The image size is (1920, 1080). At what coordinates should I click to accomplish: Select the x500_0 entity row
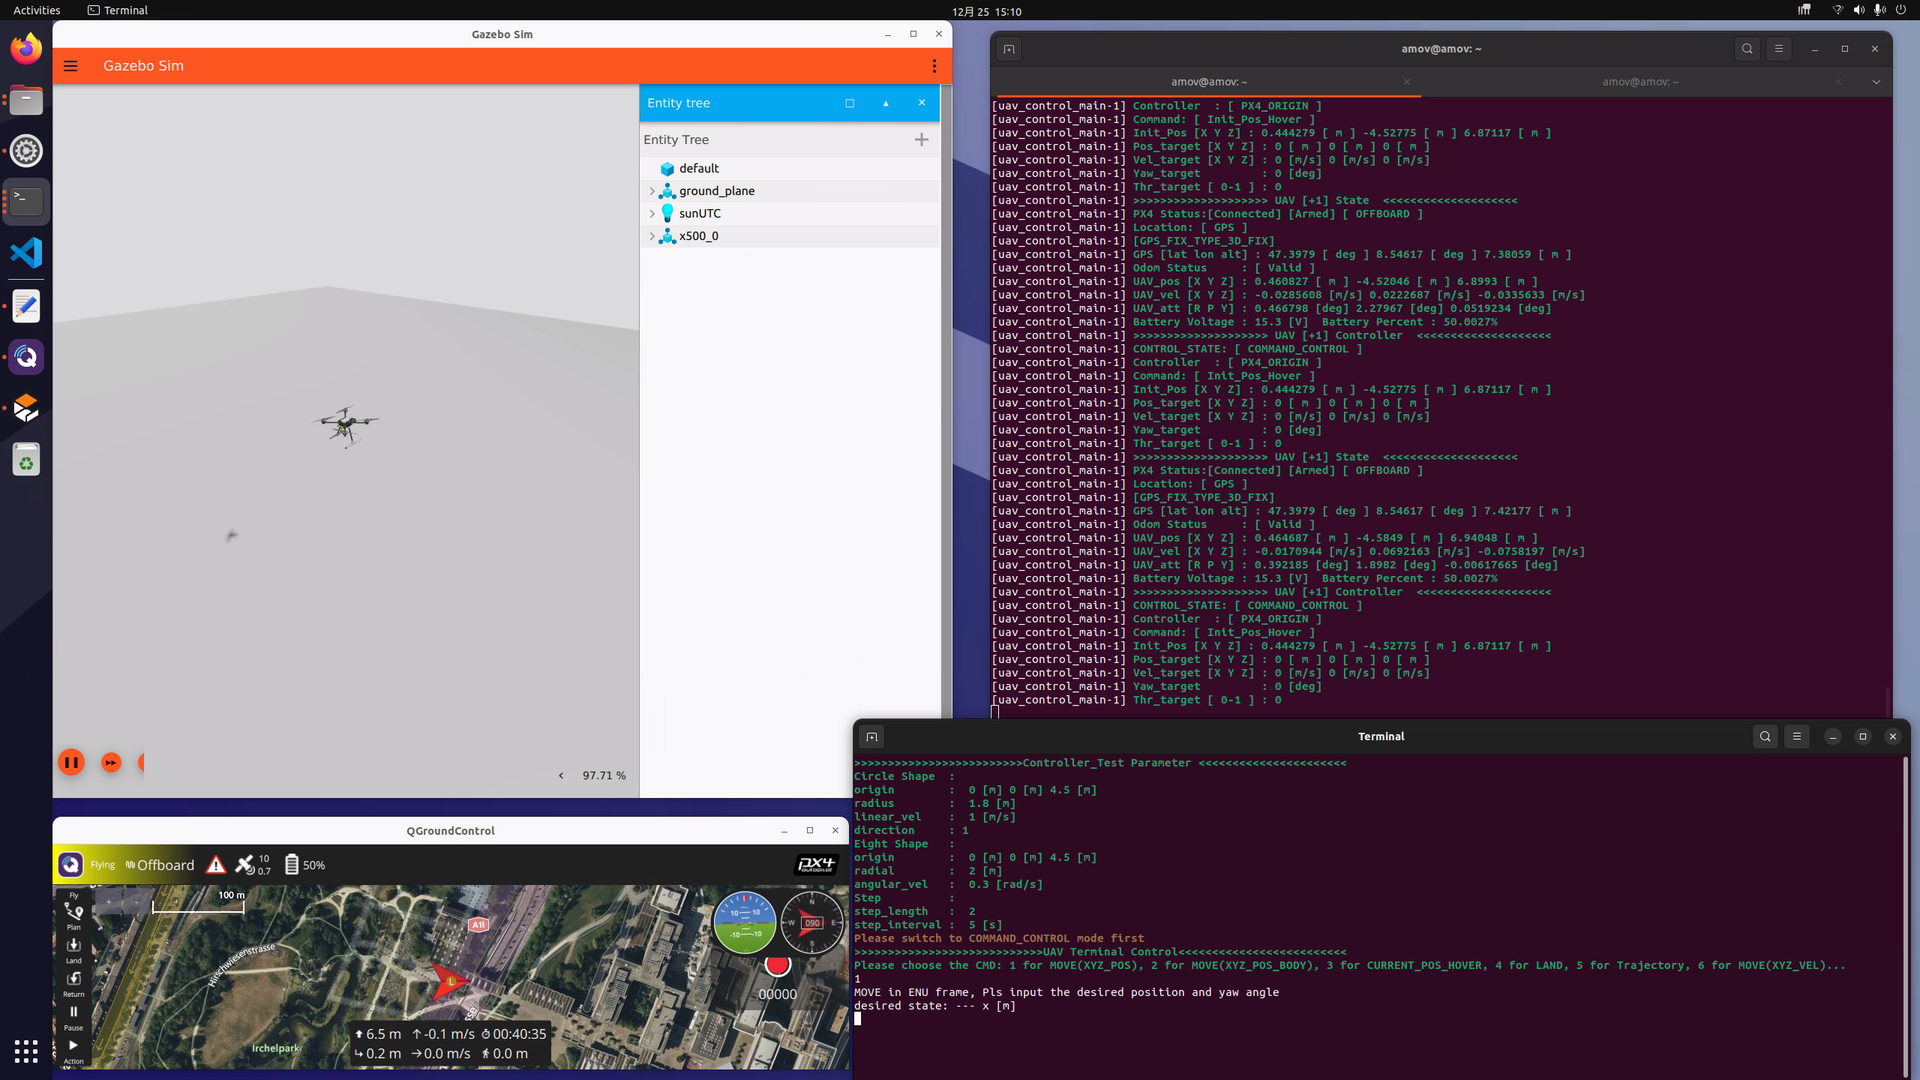tap(789, 237)
